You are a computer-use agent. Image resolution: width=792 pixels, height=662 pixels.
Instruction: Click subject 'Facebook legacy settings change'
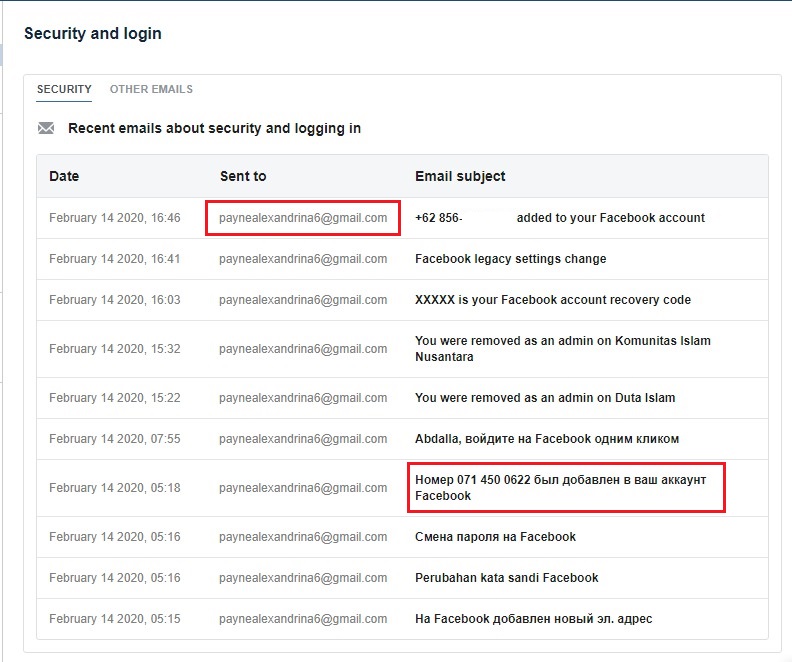[511, 259]
